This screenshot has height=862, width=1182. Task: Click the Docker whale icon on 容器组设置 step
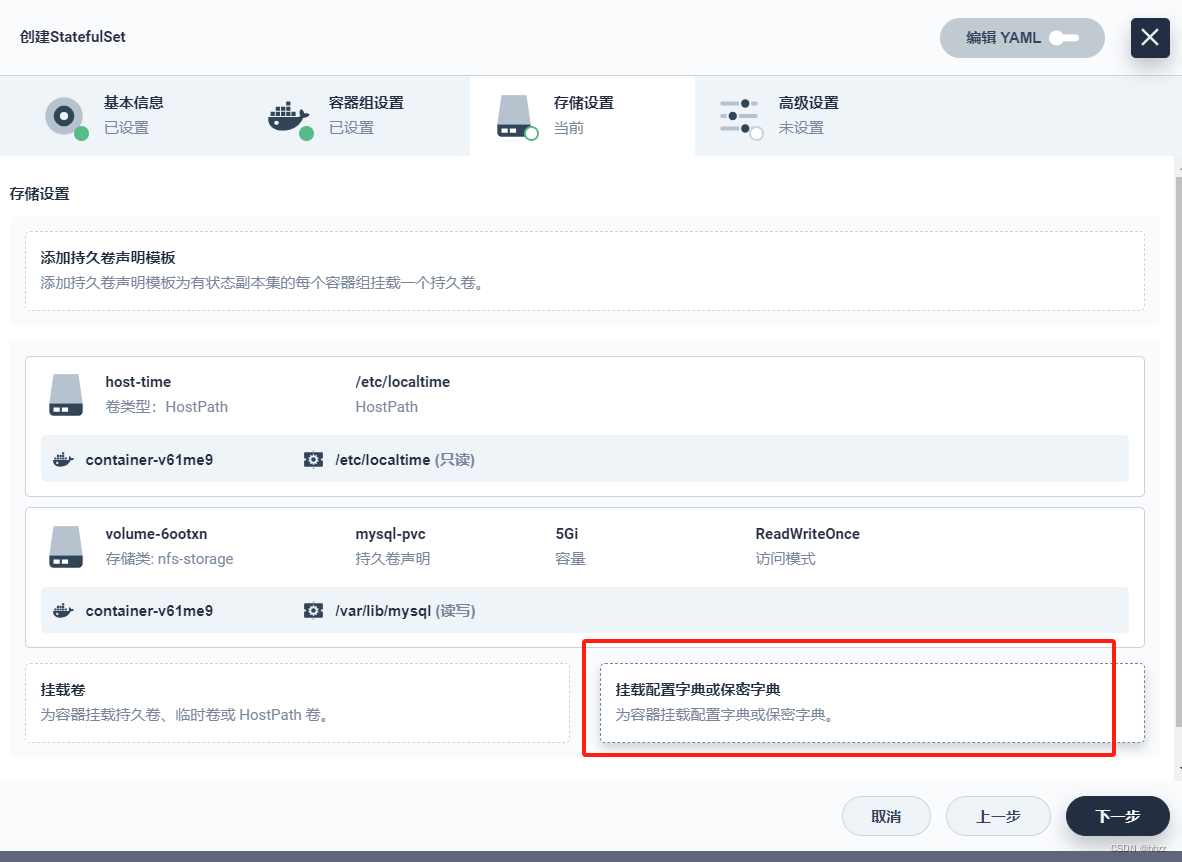coord(289,115)
